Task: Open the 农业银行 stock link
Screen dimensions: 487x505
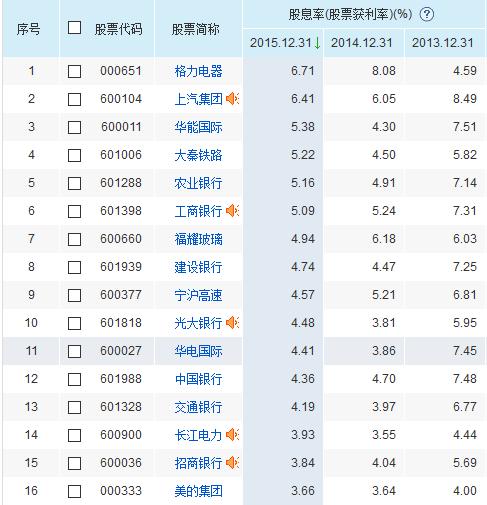Action: pyautogui.click(x=198, y=183)
